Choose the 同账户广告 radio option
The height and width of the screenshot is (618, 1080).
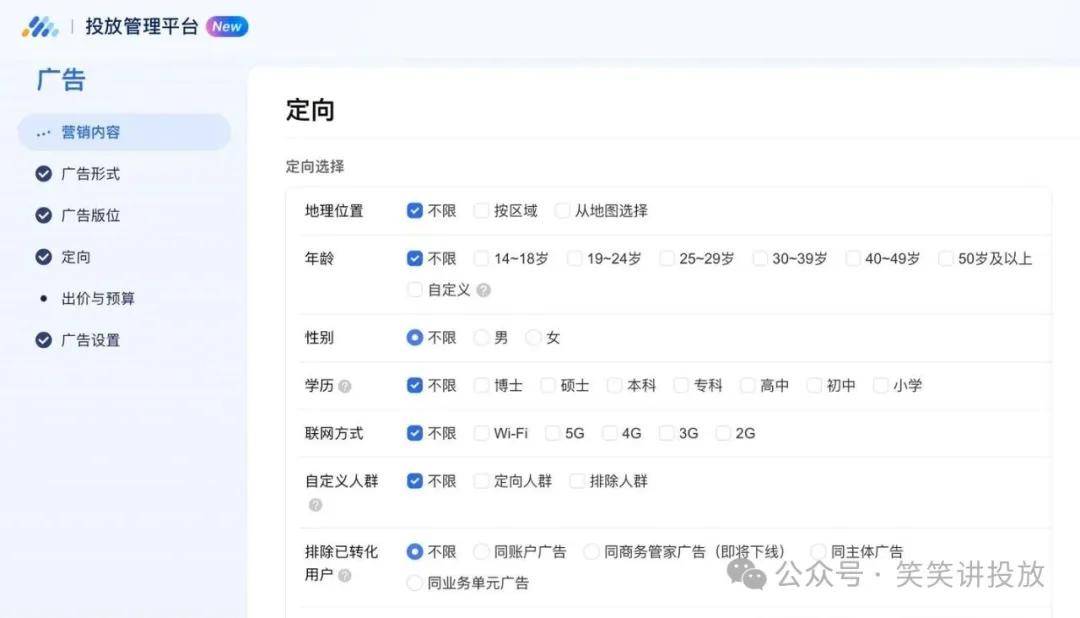point(481,552)
